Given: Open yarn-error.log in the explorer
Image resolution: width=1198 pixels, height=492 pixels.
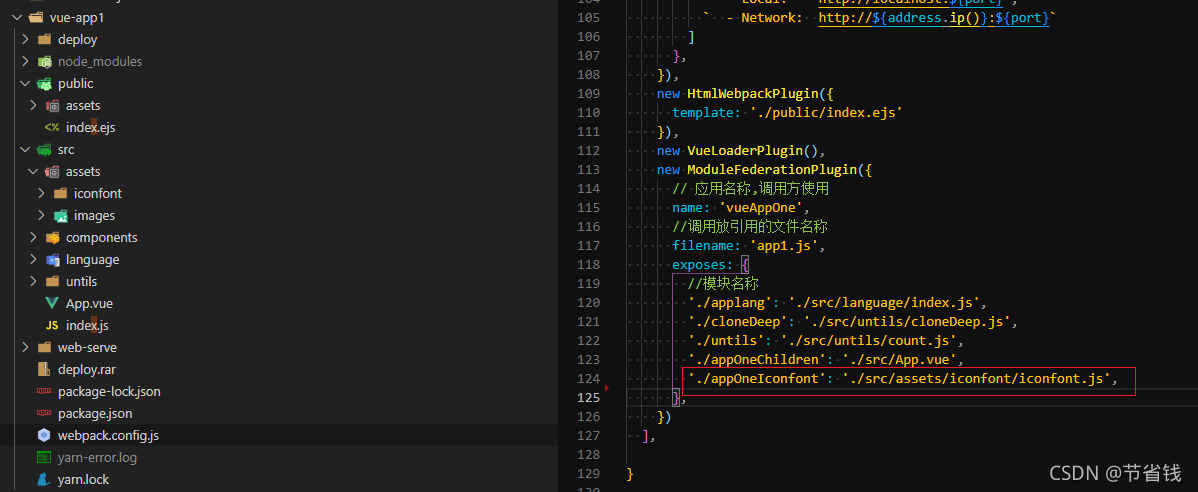Looking at the screenshot, I should [x=98, y=458].
